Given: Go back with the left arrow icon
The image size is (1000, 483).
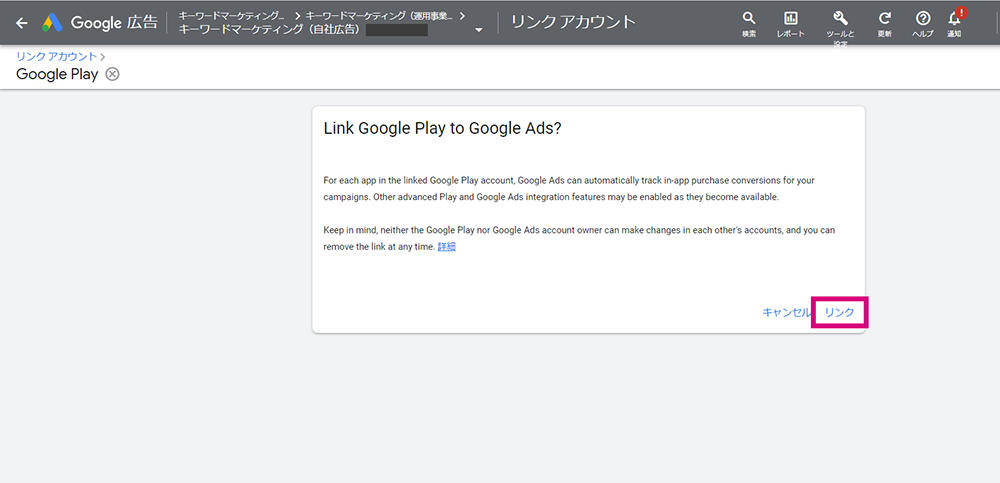Looking at the screenshot, I should [x=22, y=23].
